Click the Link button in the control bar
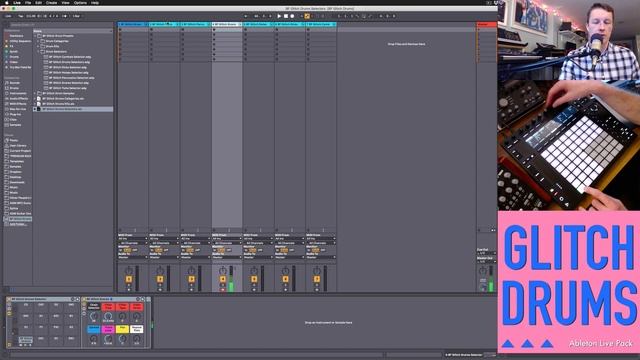 coord(8,16)
